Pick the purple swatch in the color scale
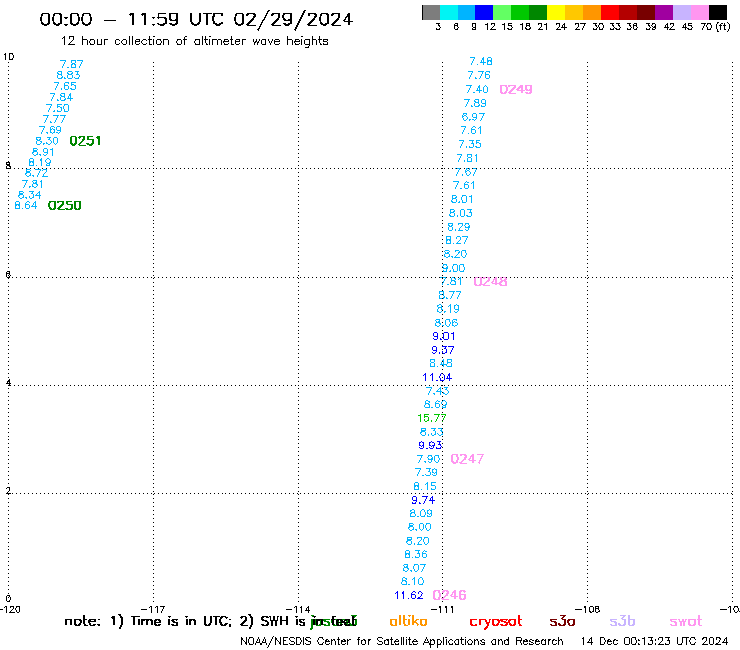This screenshot has height=650, width=740. pos(664,13)
